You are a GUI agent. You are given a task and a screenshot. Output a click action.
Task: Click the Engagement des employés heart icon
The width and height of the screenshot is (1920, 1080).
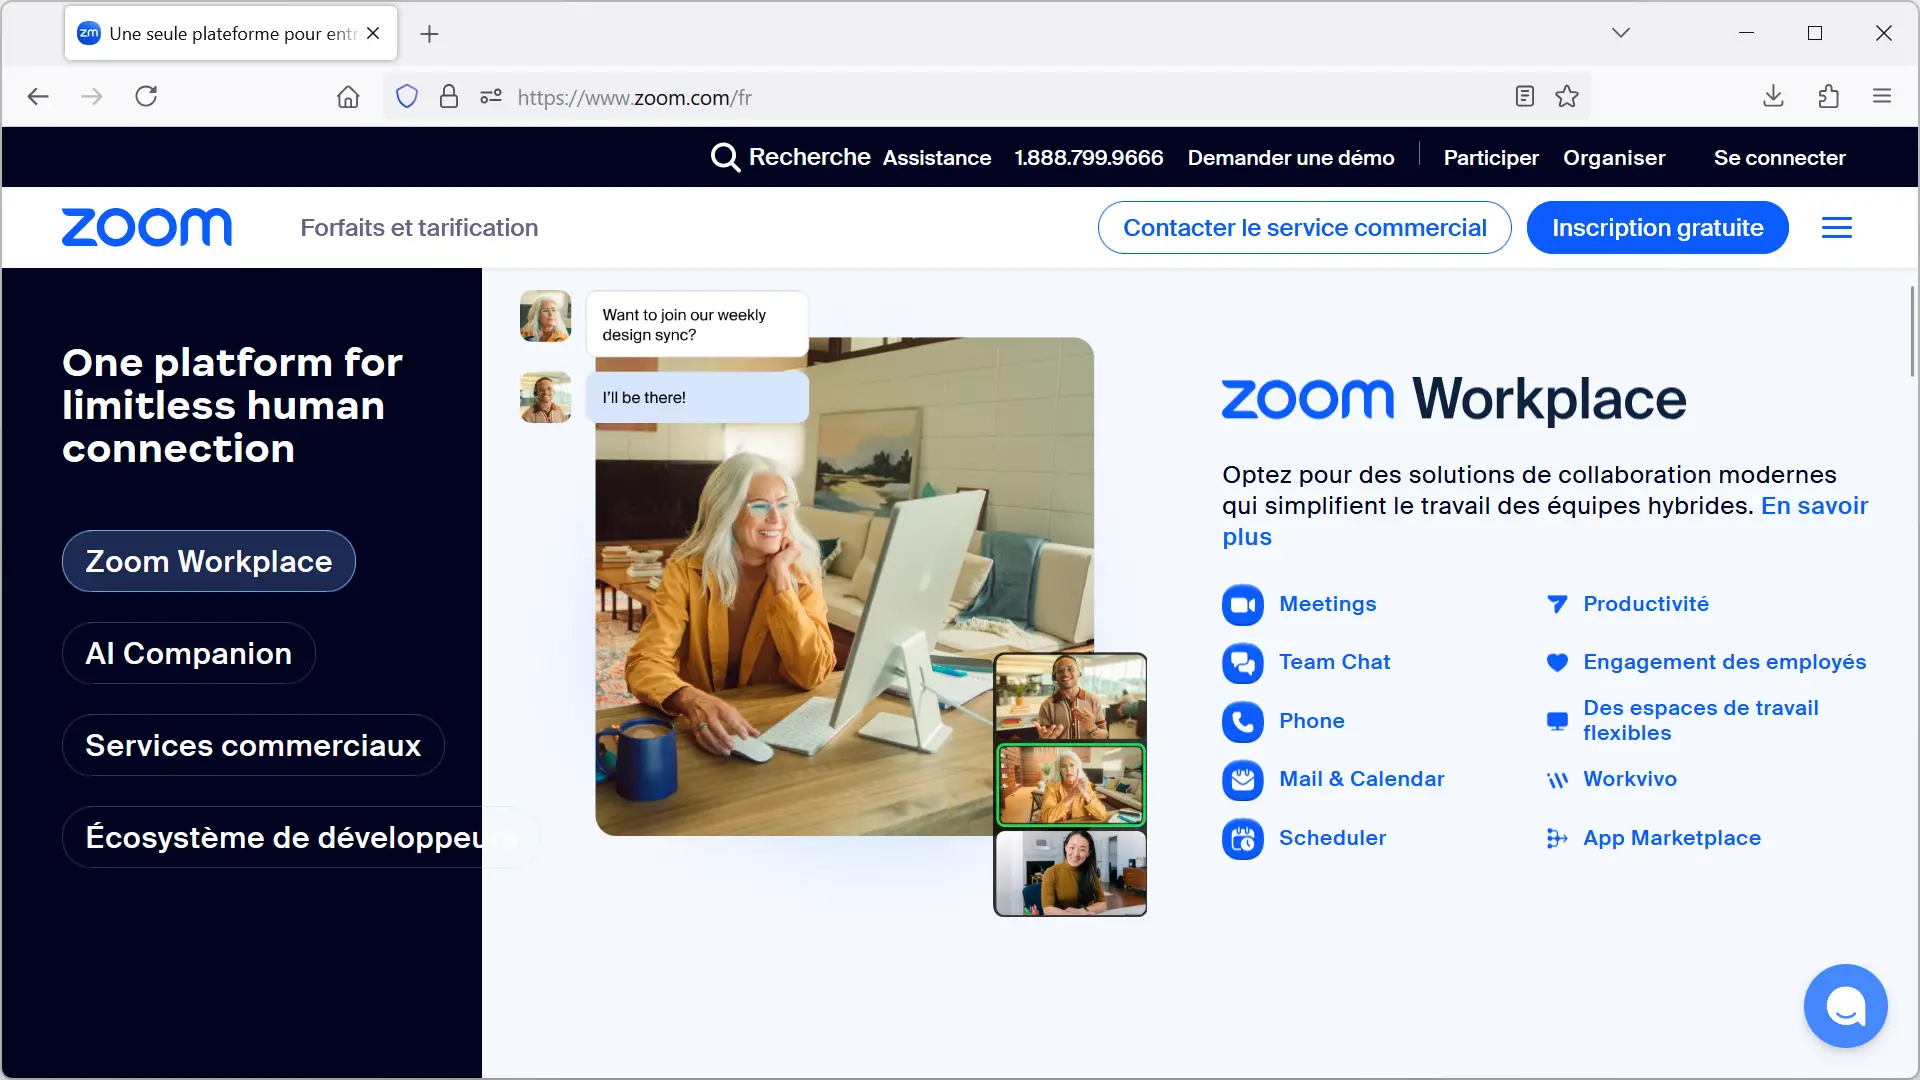tap(1557, 662)
